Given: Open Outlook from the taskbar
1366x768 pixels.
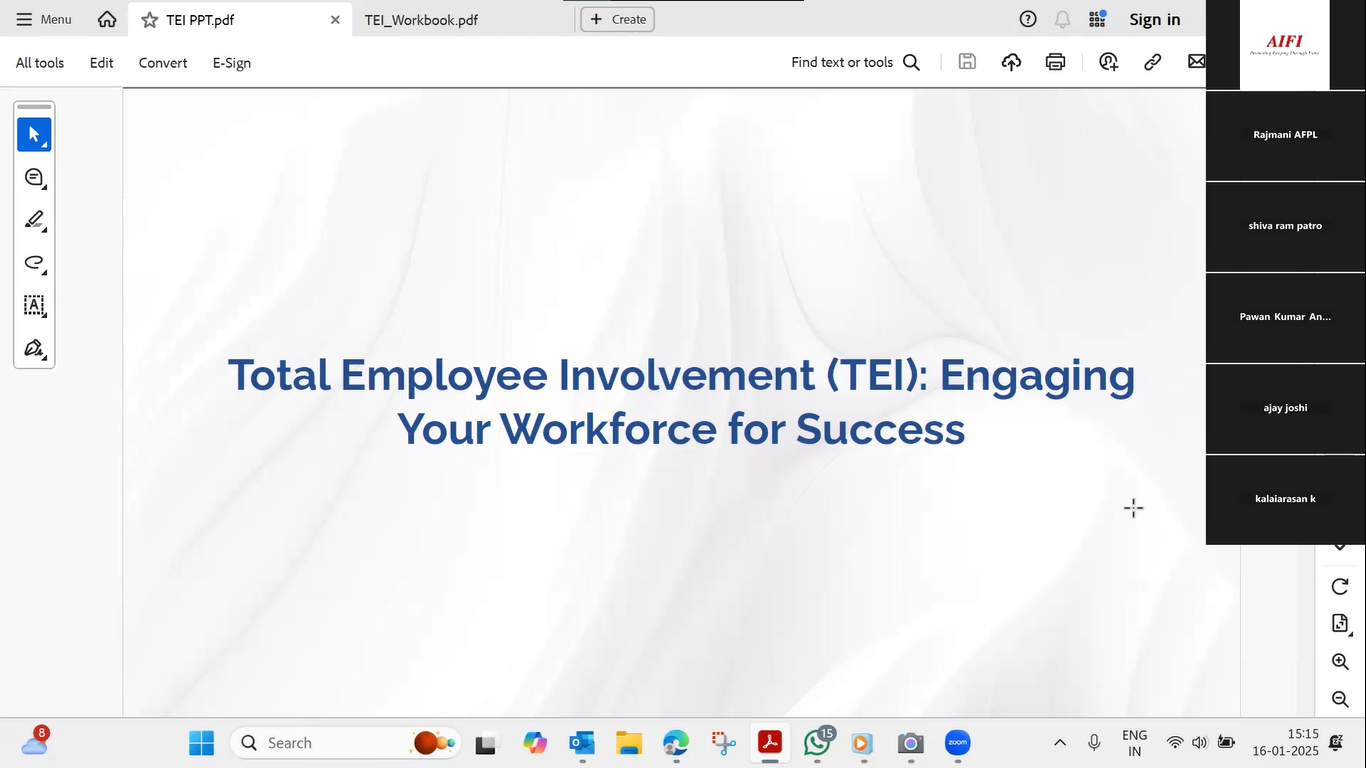Looking at the screenshot, I should coord(582,743).
